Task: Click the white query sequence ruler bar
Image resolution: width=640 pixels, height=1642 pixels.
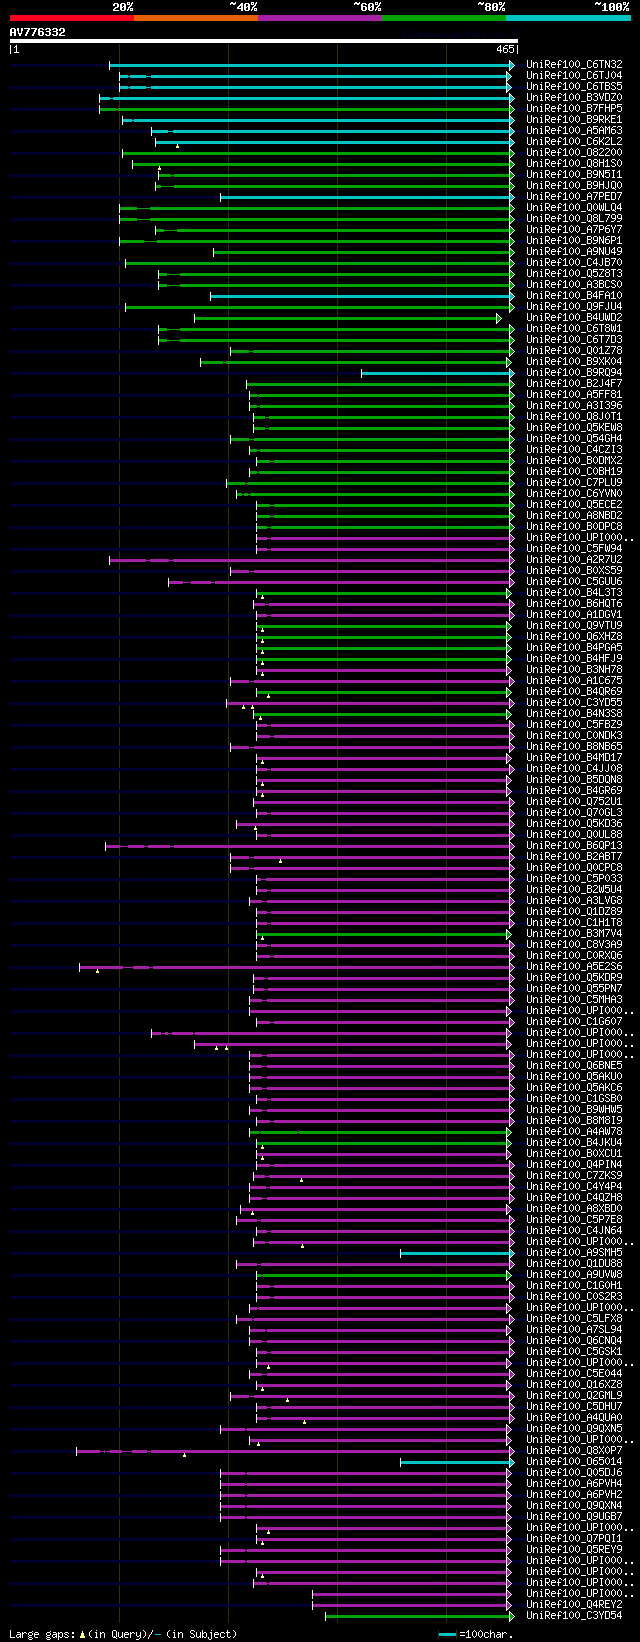Action: click(263, 41)
